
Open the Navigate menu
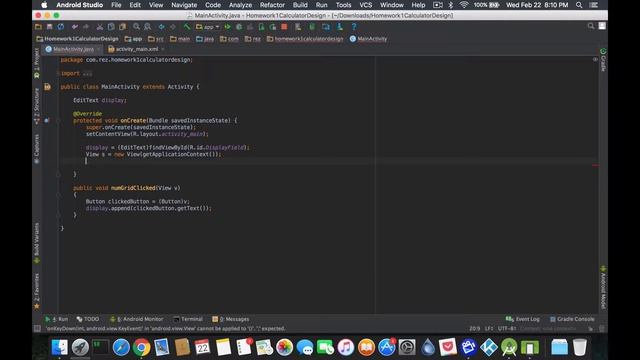click(184, 5)
